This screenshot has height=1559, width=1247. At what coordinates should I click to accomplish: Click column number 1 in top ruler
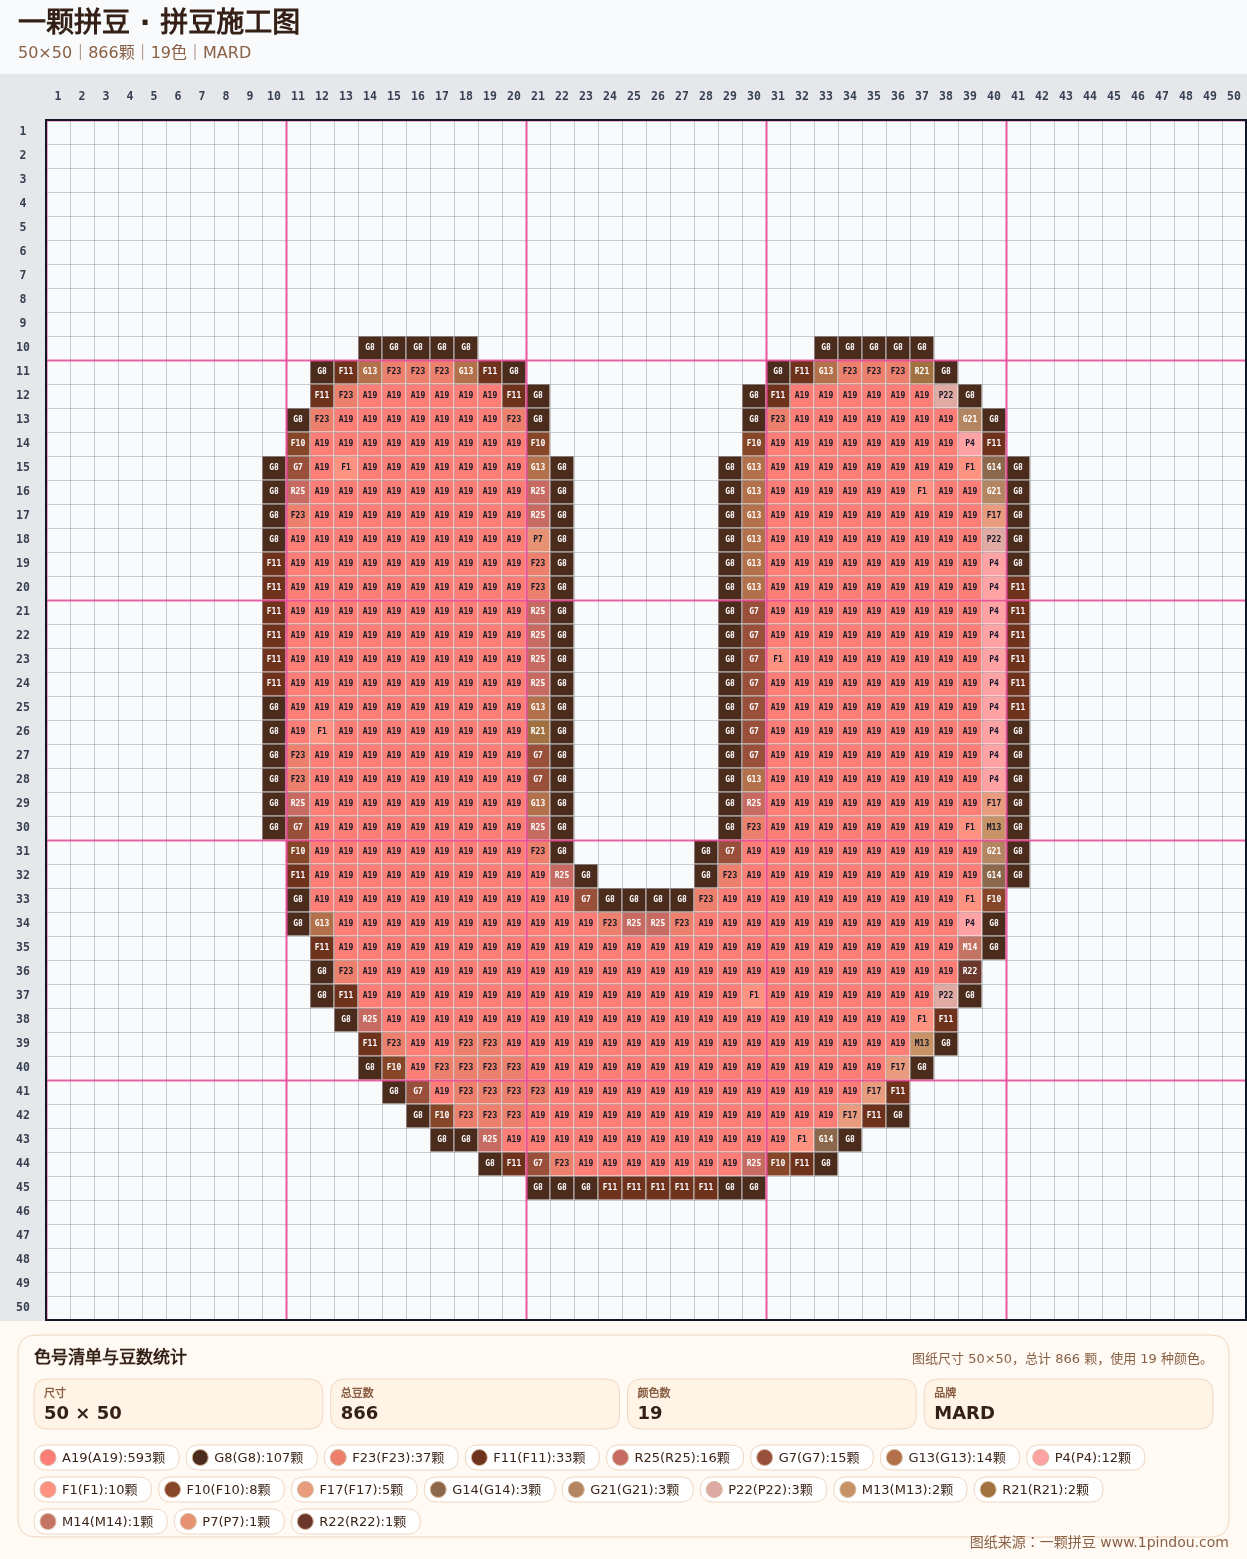pos(58,96)
